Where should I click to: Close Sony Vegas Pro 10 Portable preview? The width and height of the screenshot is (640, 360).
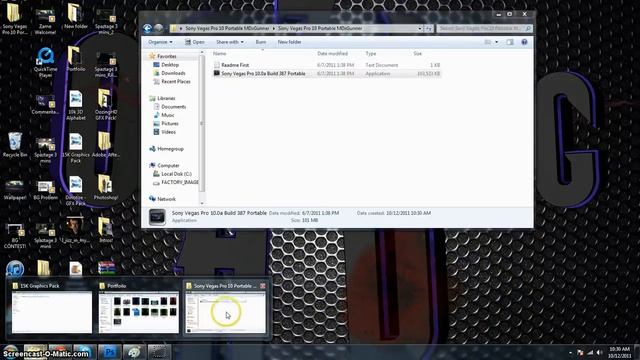coord(263,286)
